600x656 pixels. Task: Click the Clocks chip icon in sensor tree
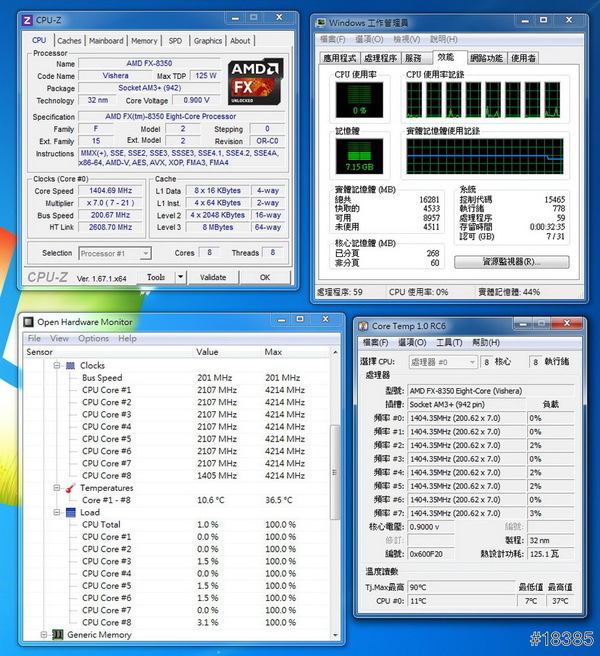[x=70, y=366]
